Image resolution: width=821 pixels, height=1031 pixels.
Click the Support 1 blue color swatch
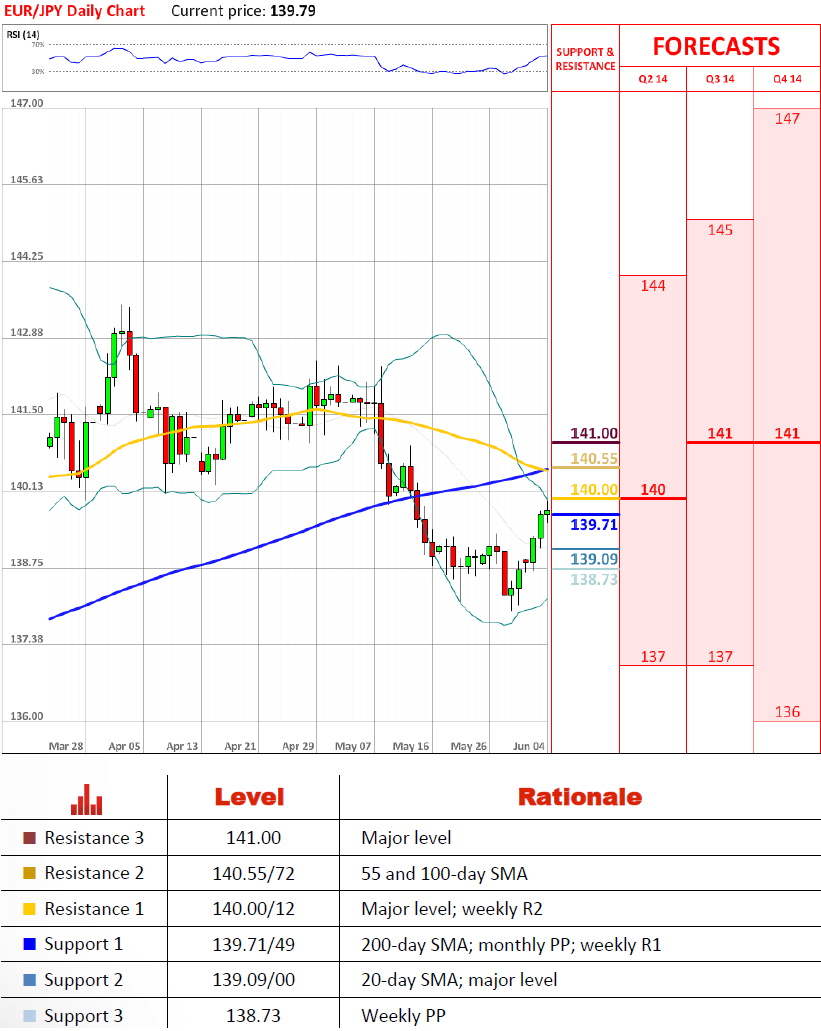tap(30, 944)
